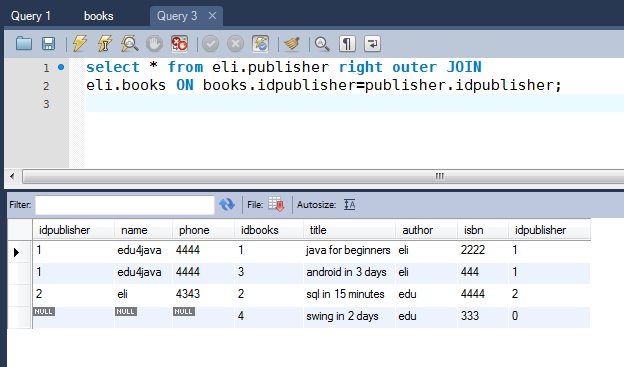The height and width of the screenshot is (367, 624).
Task: Refresh the result set arrows icon
Action: [227, 205]
